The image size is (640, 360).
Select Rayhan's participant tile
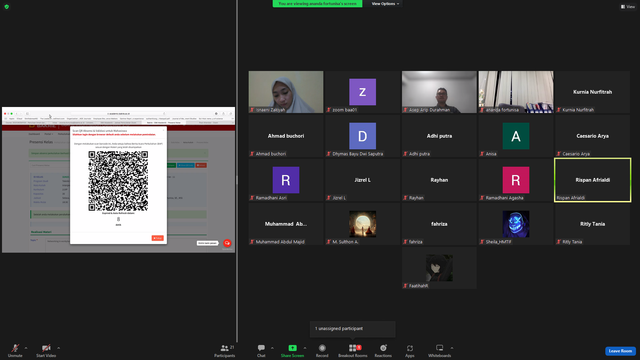click(x=439, y=180)
